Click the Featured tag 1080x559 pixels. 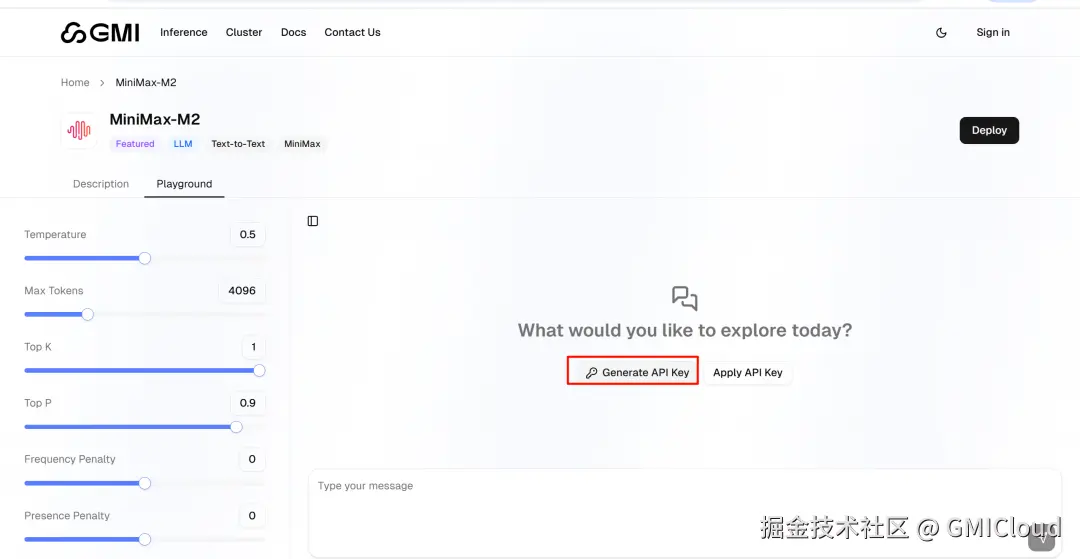tap(135, 144)
